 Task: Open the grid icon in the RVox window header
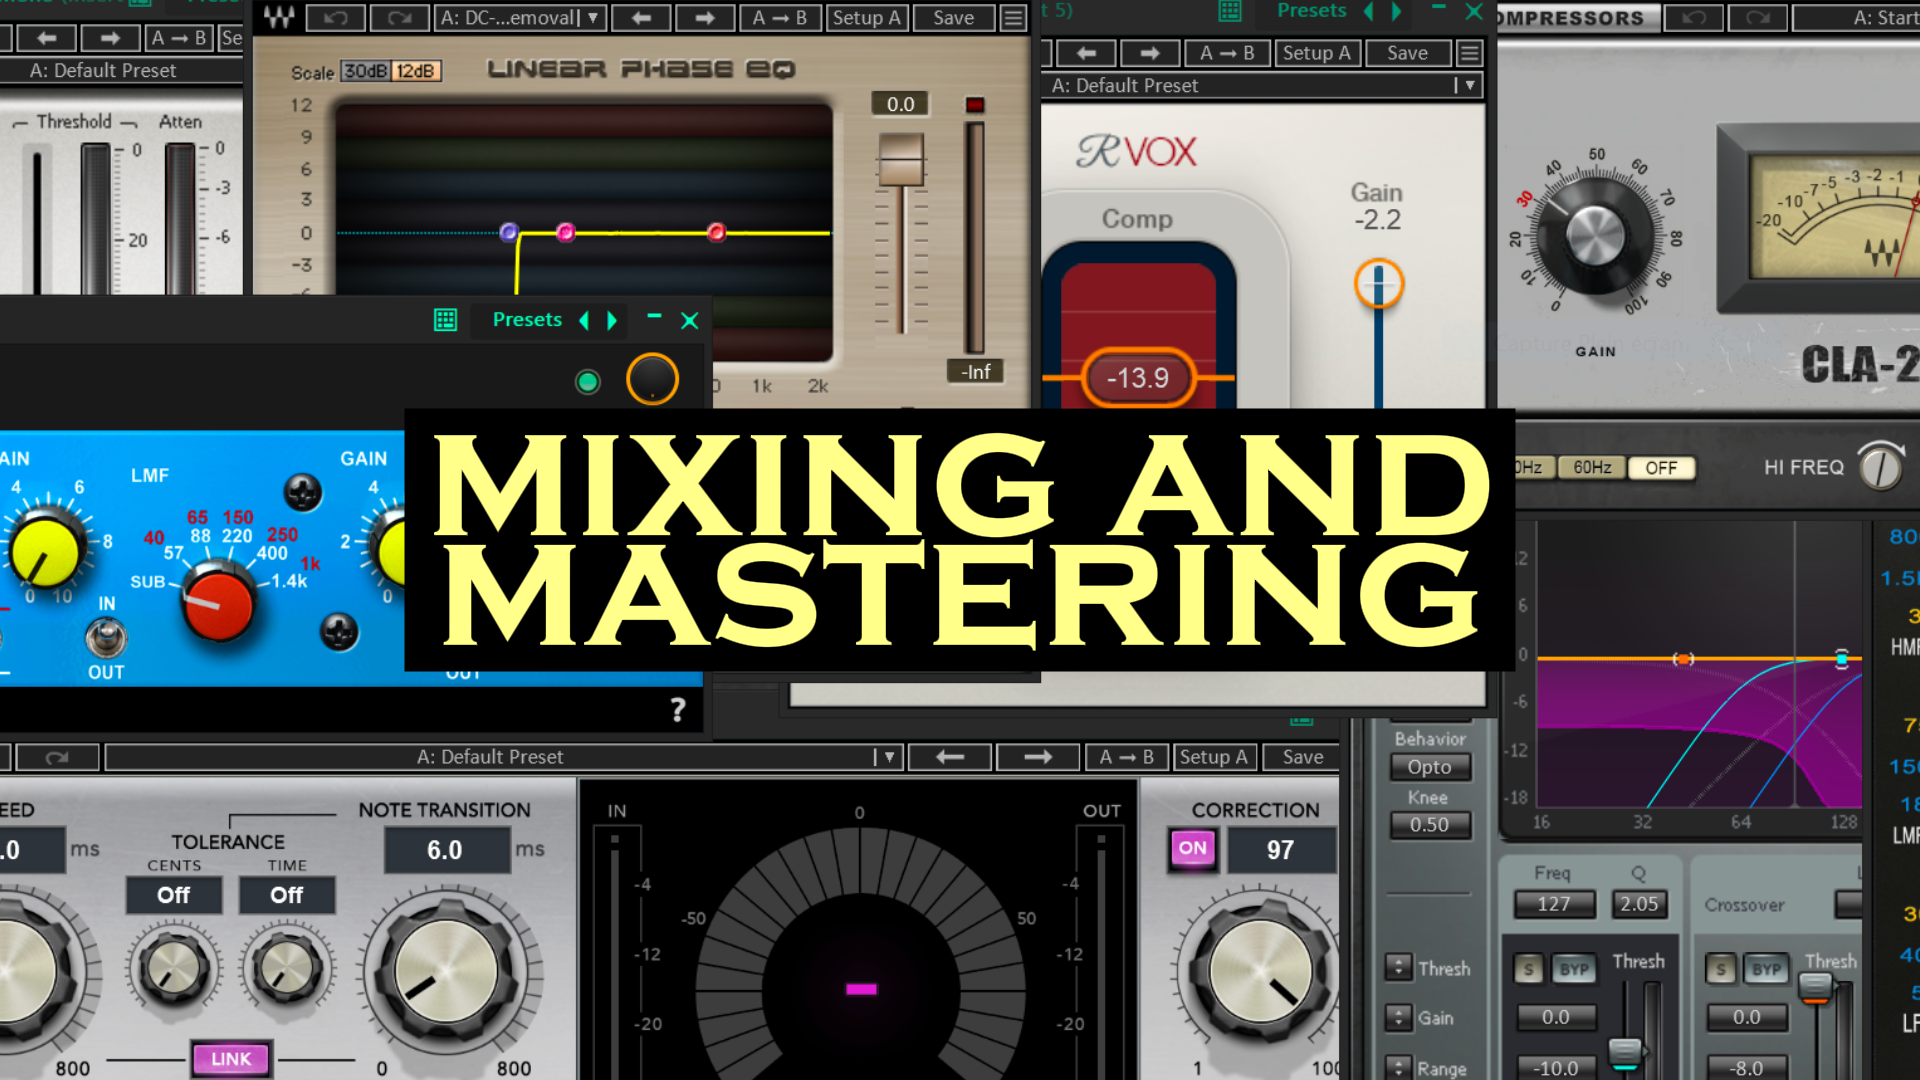click(1230, 11)
